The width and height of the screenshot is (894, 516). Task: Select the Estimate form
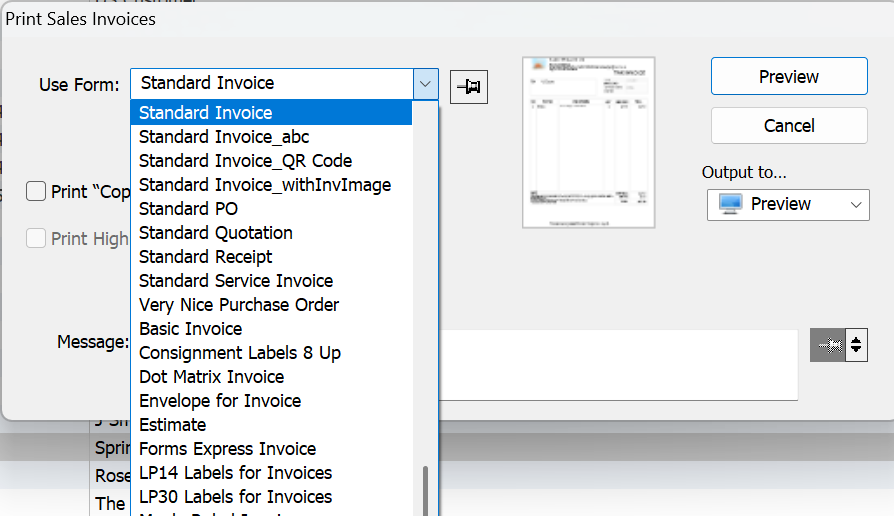tap(271, 425)
